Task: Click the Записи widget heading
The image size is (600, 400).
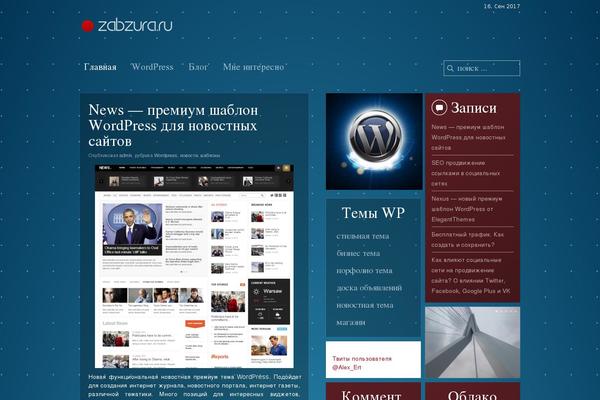Action: [x=474, y=108]
